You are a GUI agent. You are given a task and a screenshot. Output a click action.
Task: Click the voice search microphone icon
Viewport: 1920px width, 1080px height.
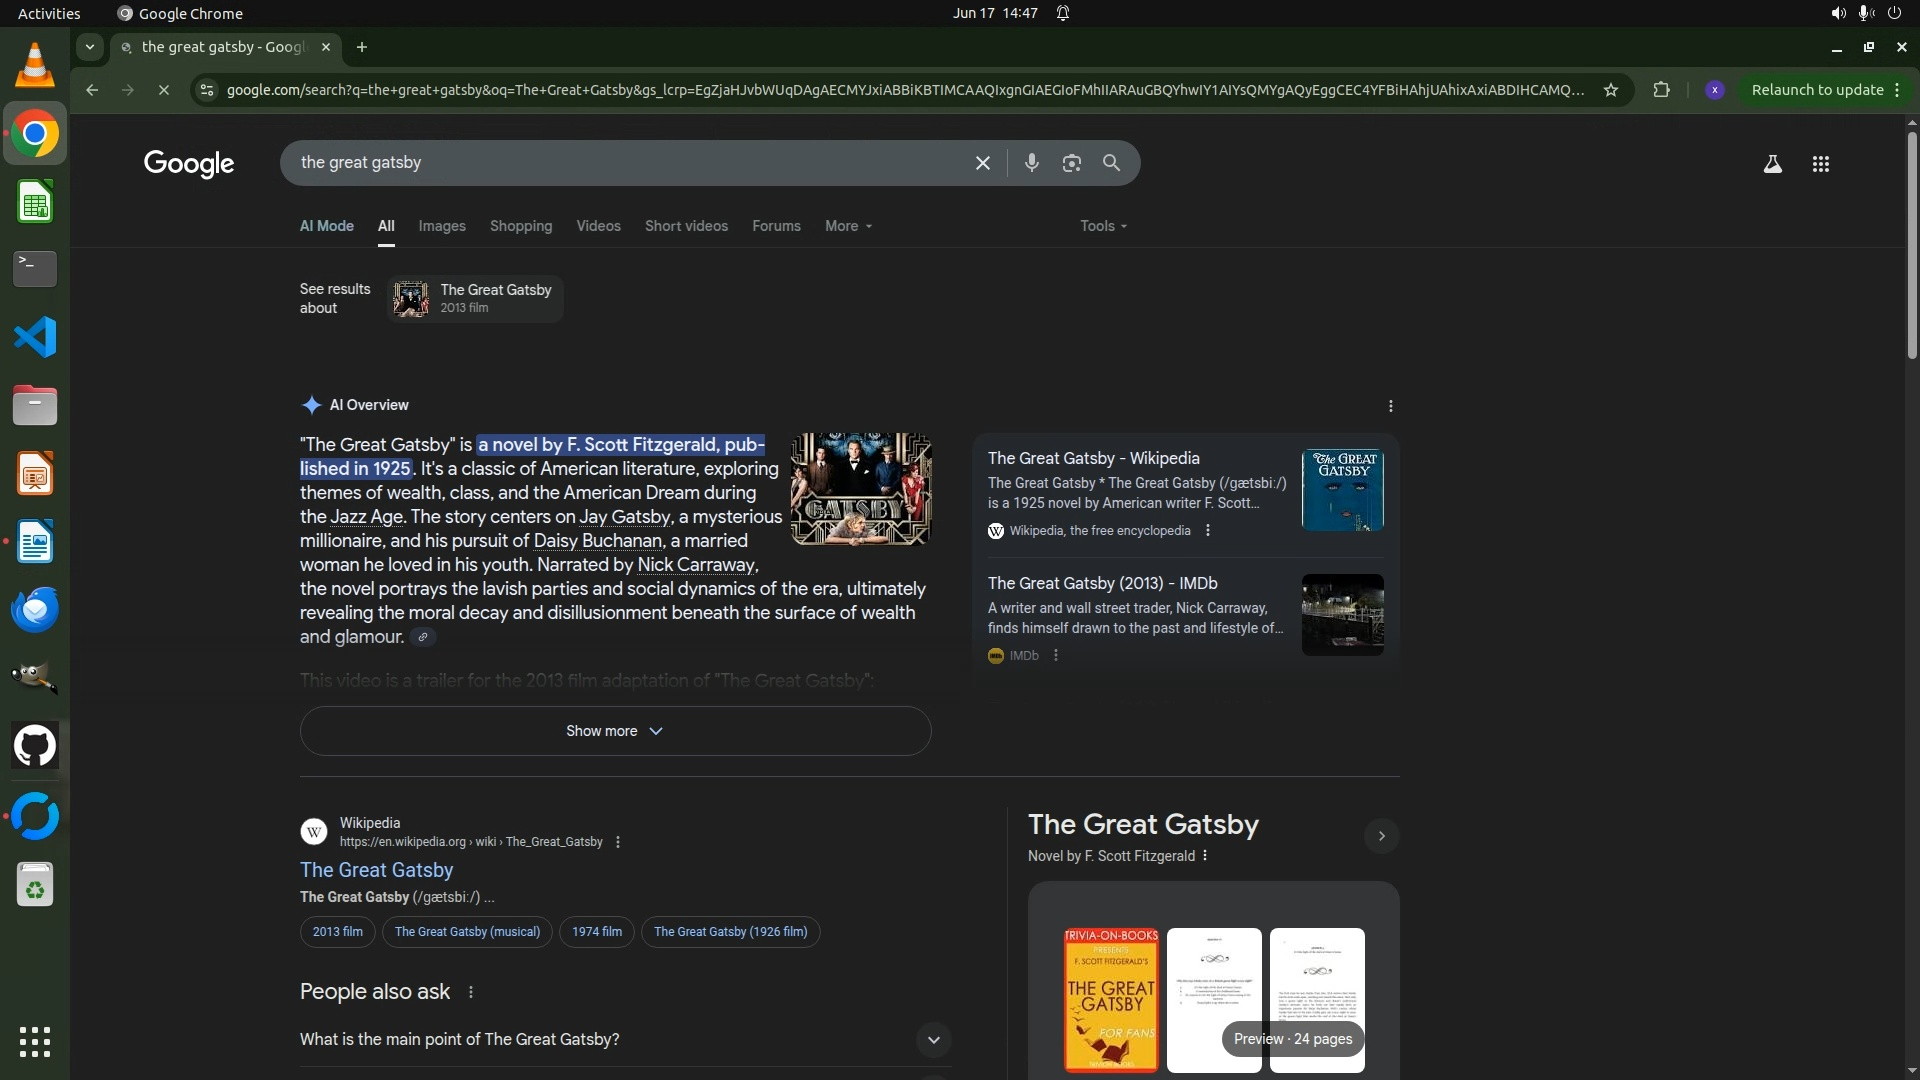click(1031, 163)
